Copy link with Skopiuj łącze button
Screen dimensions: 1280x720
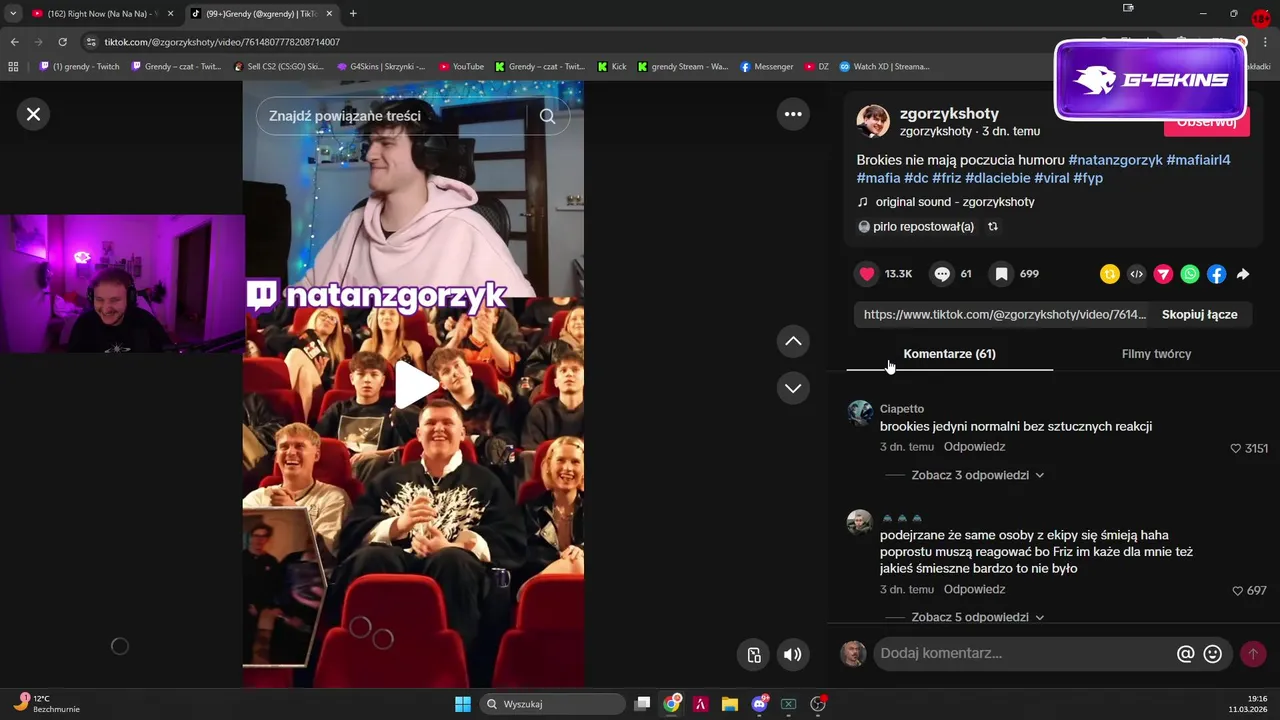(x=1199, y=314)
